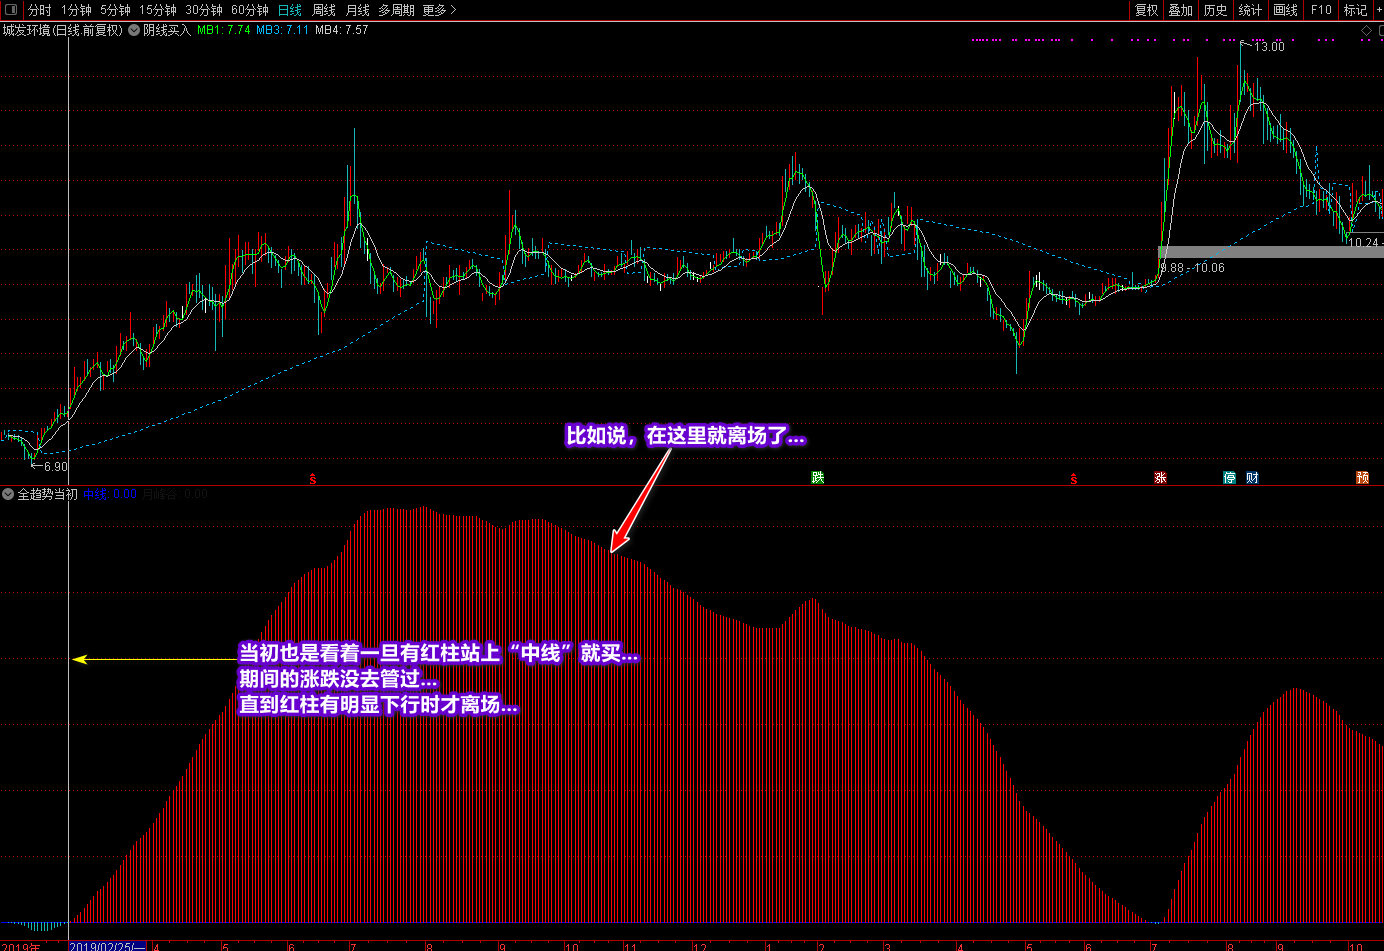The width and height of the screenshot is (1384, 951).
Task: Click the green 跌 event marker
Action: click(817, 478)
